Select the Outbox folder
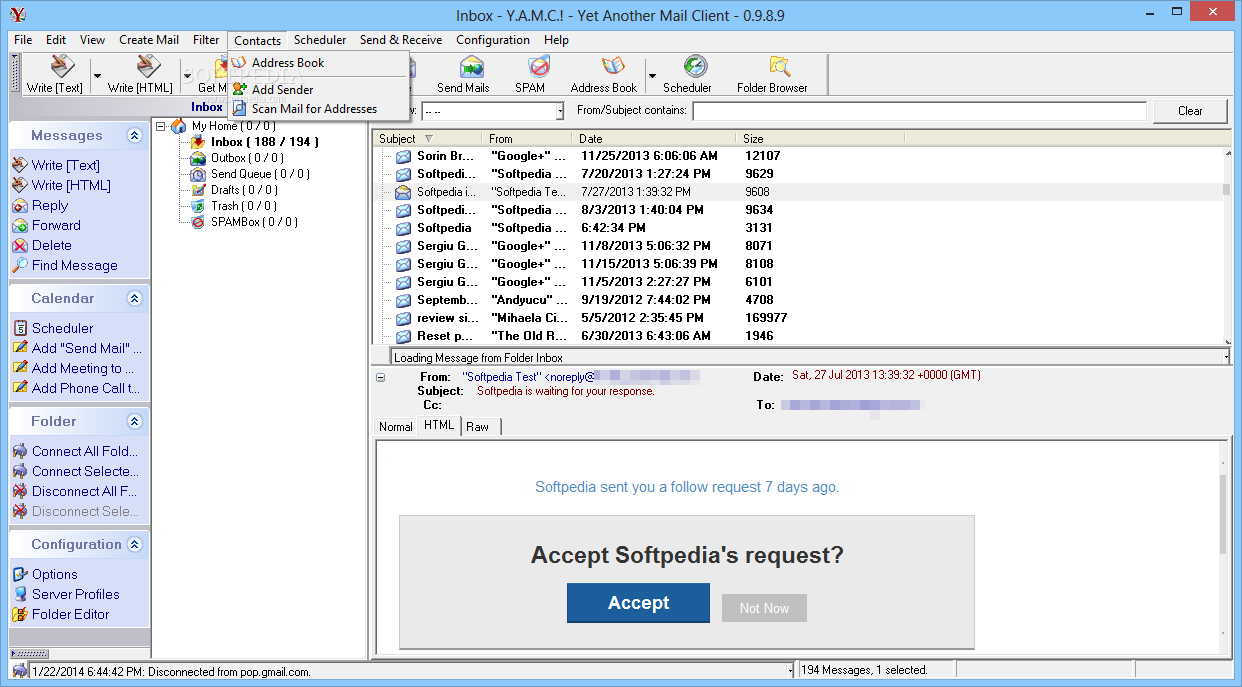1242x687 pixels. point(247,158)
